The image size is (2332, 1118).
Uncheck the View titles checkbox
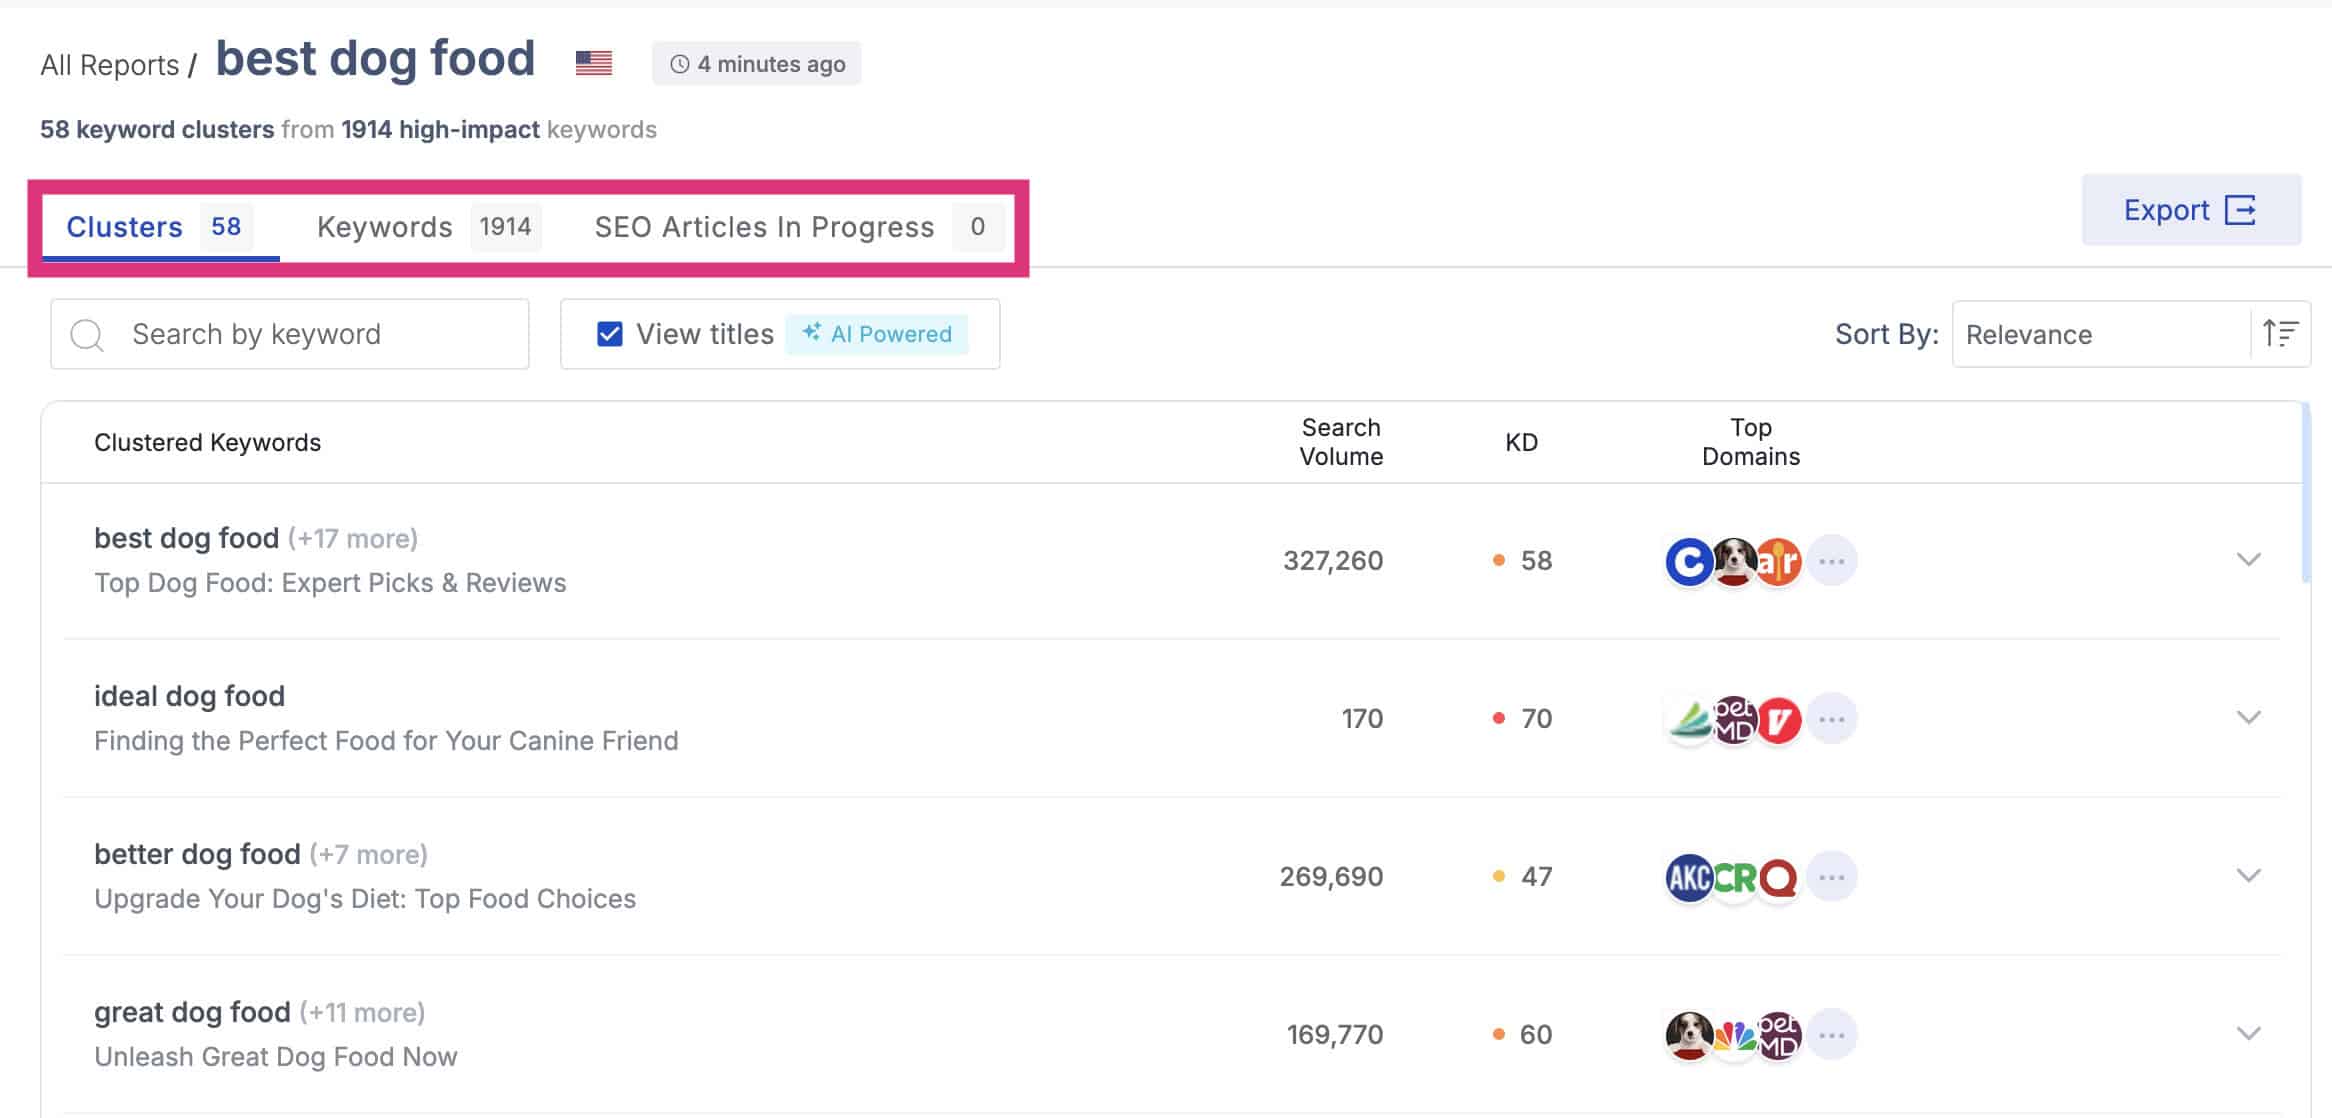click(x=609, y=334)
